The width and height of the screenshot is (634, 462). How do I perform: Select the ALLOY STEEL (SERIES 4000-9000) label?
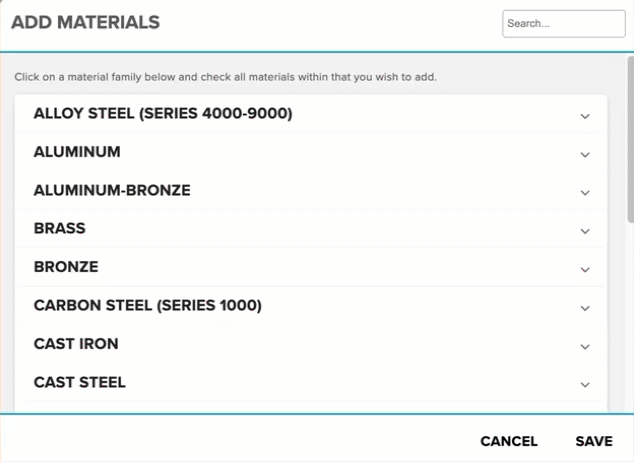(x=163, y=114)
